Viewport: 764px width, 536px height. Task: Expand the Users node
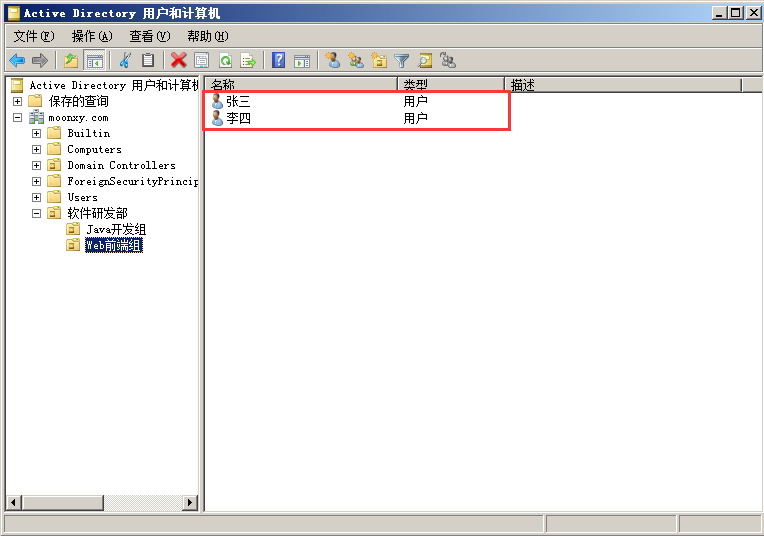[x=37, y=197]
